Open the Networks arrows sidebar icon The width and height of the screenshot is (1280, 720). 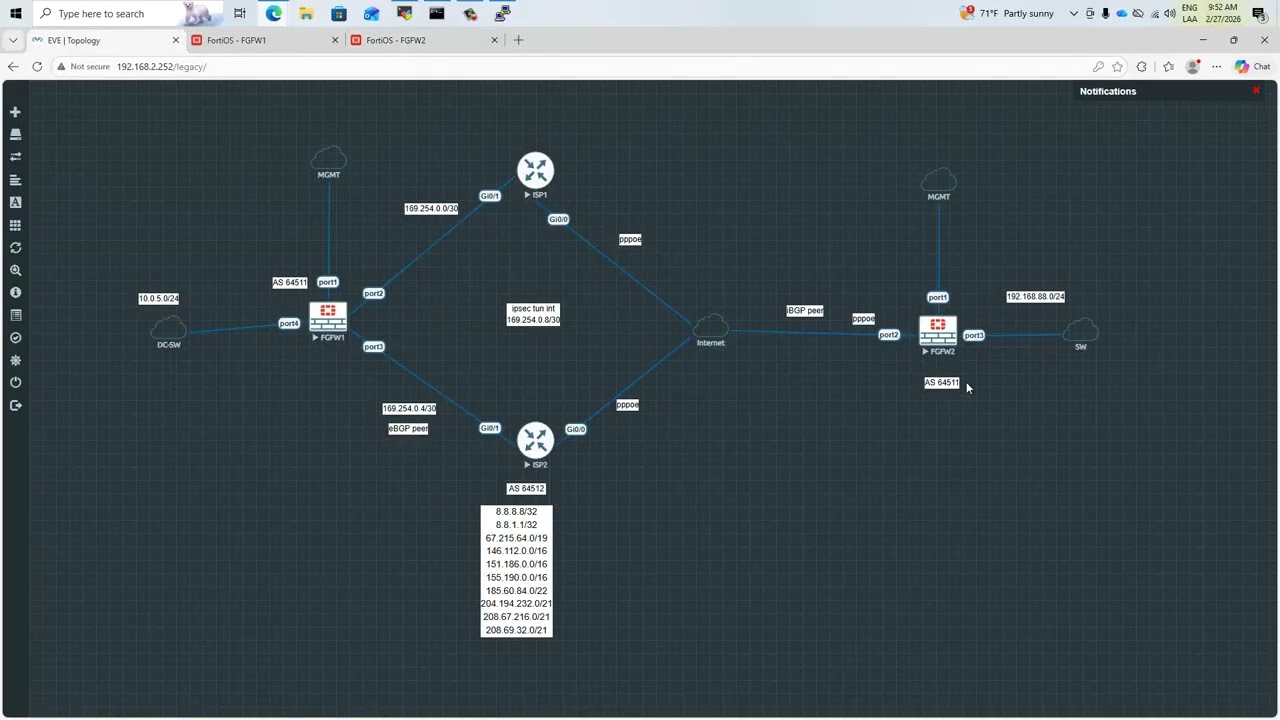pos(15,157)
